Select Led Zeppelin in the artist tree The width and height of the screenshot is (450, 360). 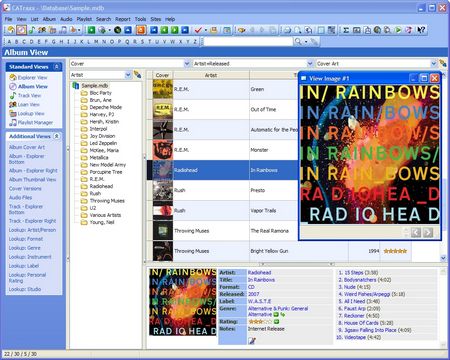click(x=103, y=143)
